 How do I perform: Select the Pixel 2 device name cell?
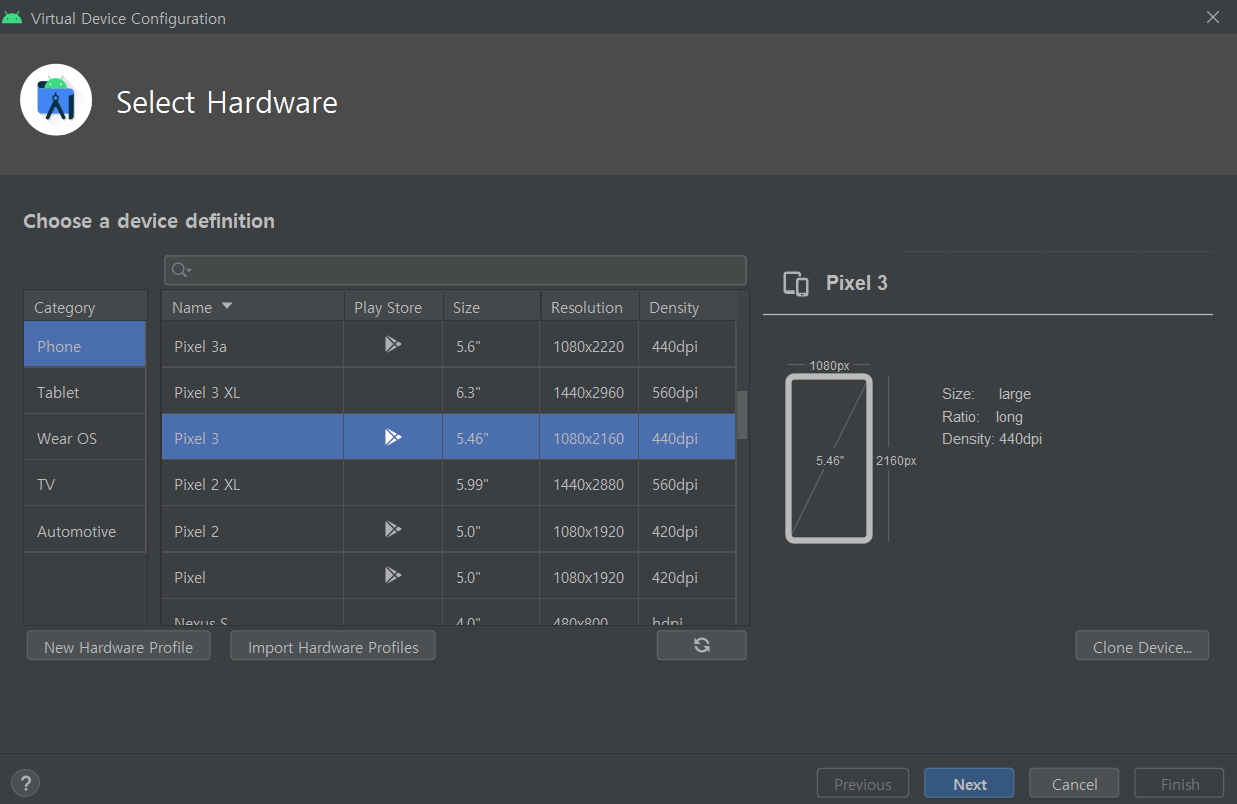[253, 531]
